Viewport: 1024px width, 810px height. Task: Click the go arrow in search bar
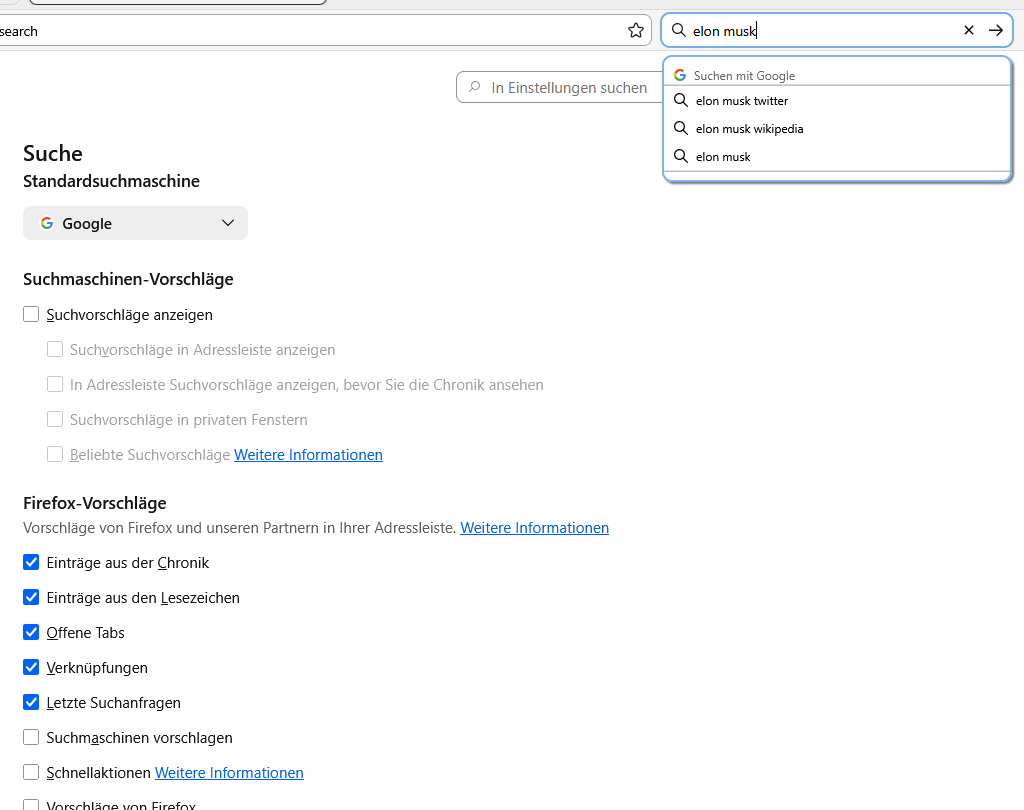pyautogui.click(x=995, y=31)
